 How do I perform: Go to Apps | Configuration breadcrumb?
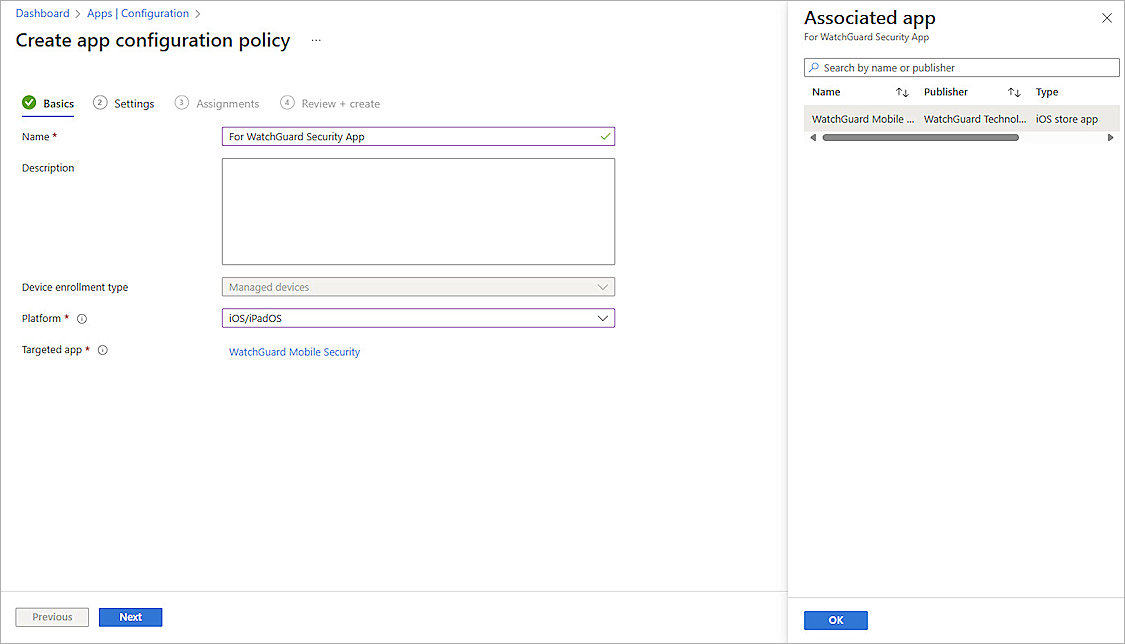pos(138,14)
